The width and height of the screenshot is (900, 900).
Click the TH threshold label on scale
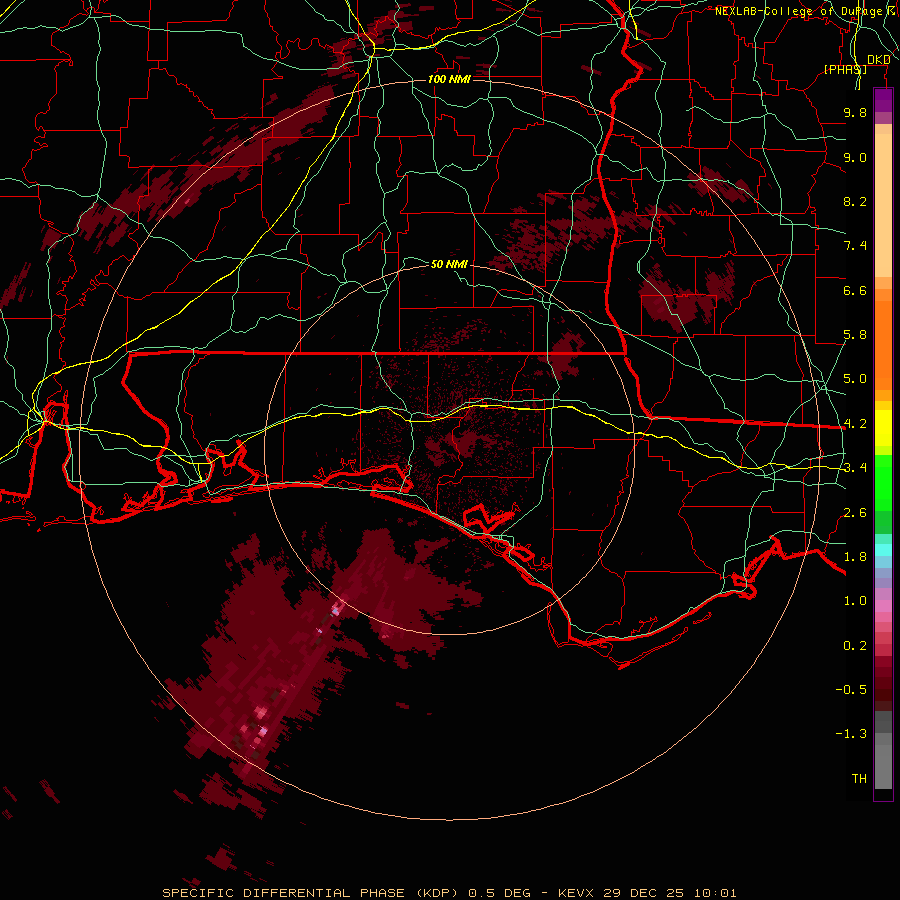click(859, 779)
